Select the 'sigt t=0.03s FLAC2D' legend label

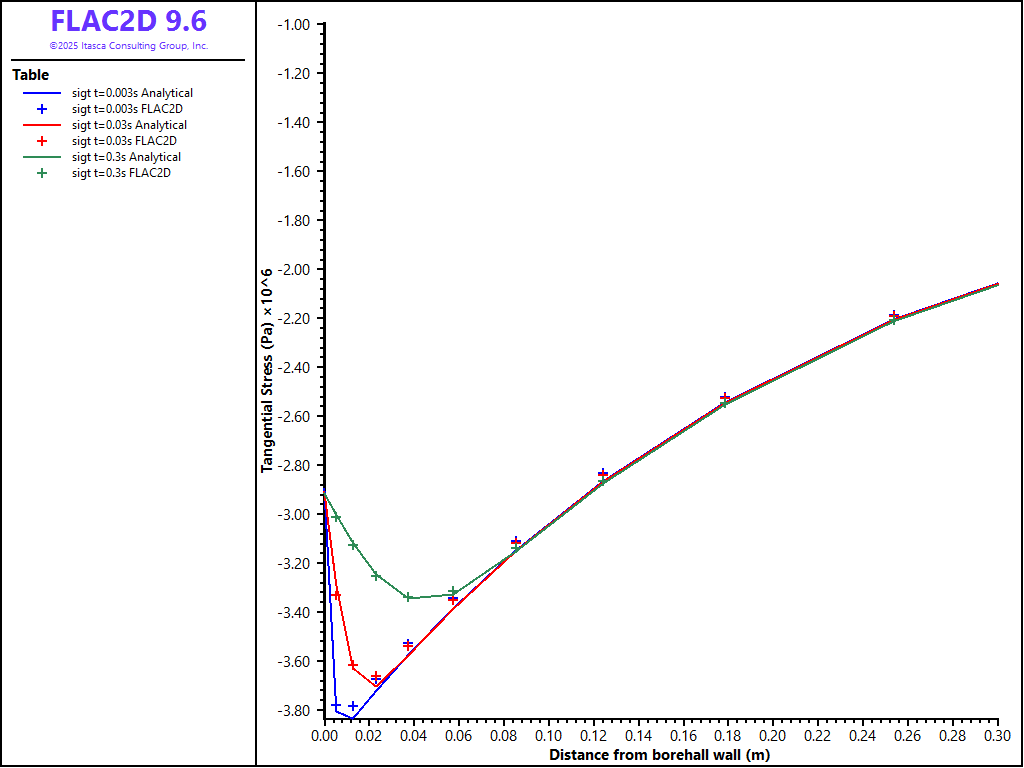pyautogui.click(x=124, y=141)
